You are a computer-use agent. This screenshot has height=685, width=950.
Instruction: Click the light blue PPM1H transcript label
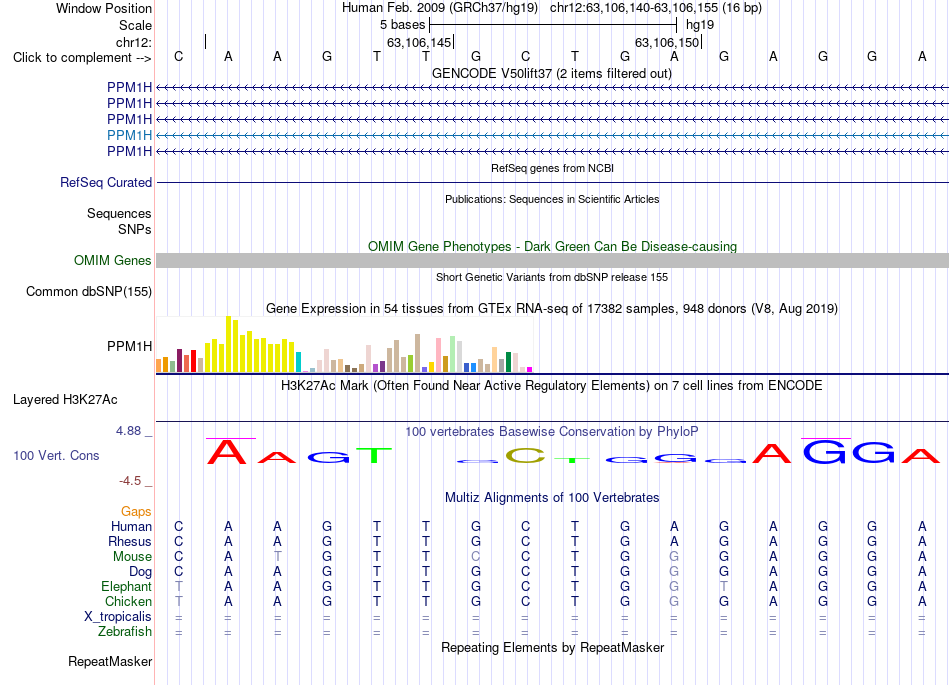coord(130,135)
